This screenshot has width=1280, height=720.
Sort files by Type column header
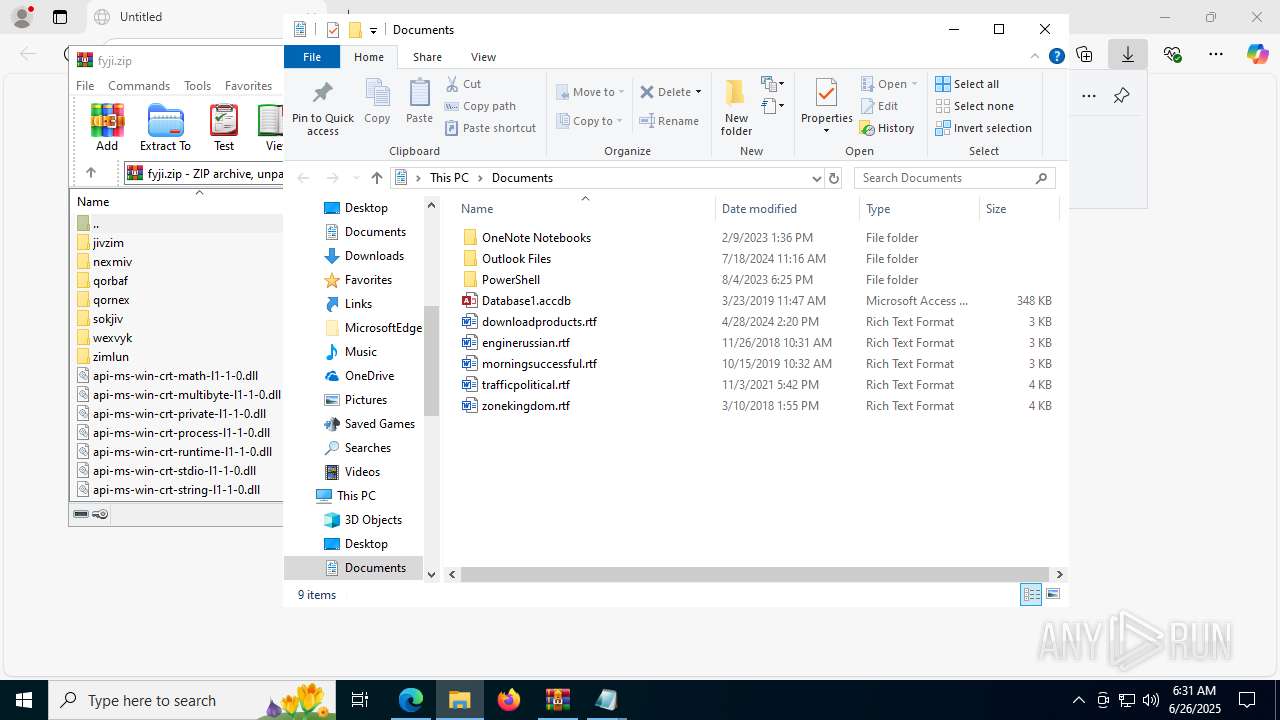[919, 209]
